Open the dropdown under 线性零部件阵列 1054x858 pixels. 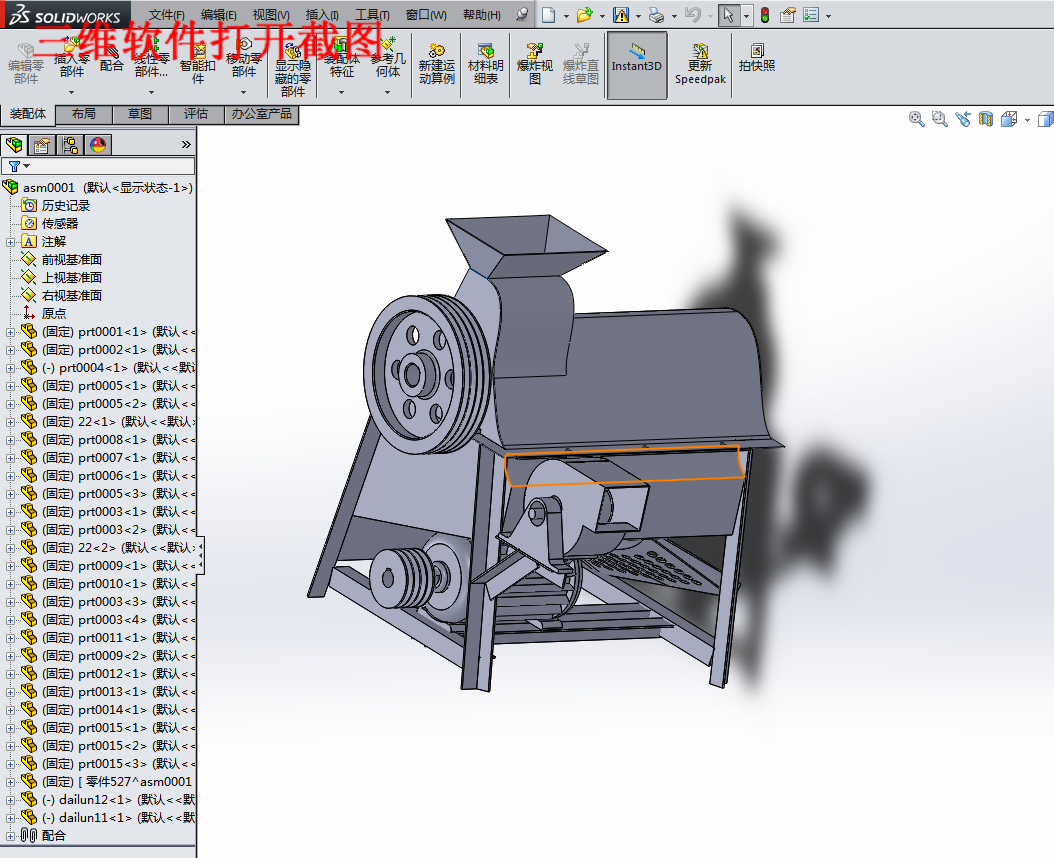(151, 92)
